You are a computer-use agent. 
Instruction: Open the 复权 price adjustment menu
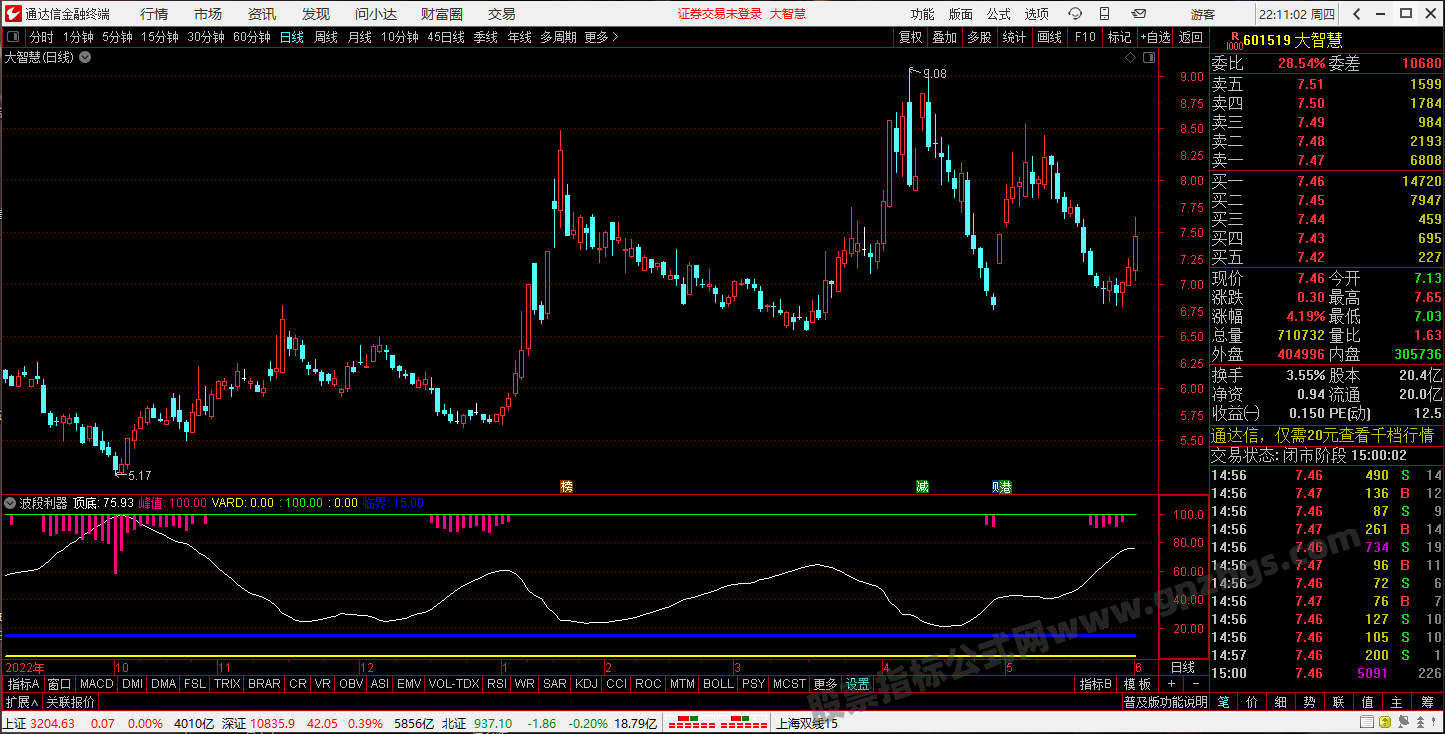(911, 37)
